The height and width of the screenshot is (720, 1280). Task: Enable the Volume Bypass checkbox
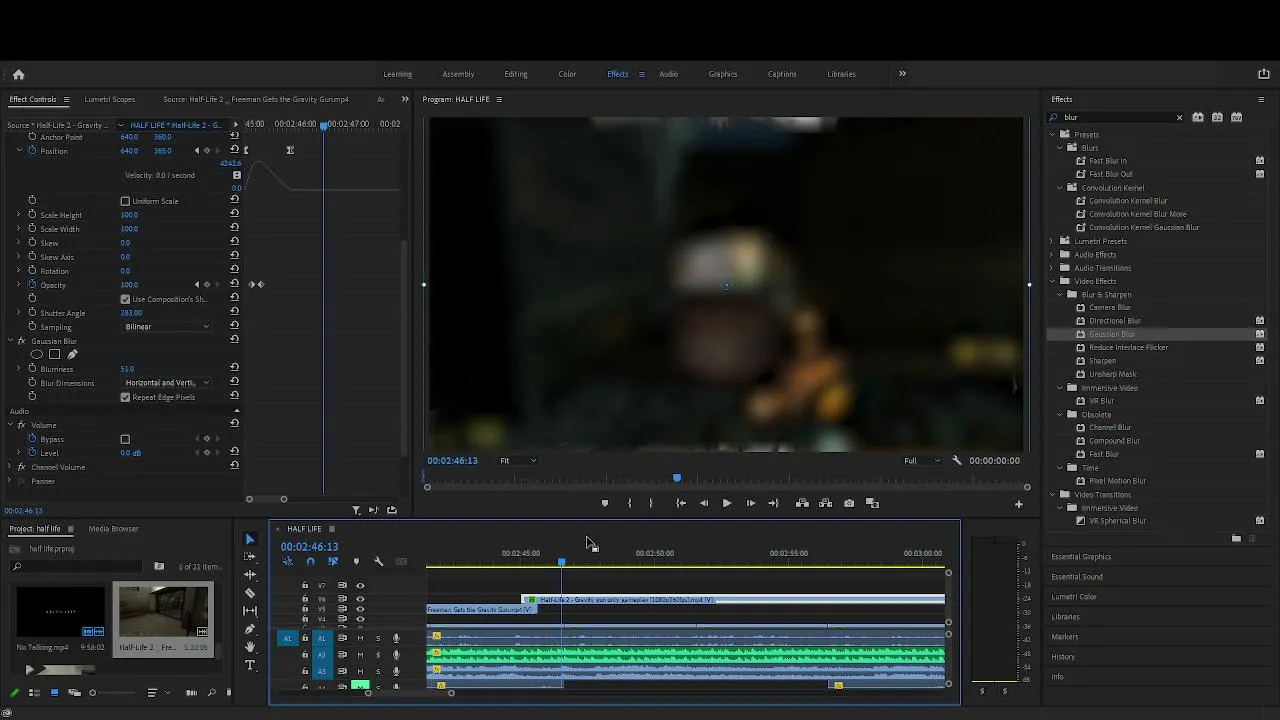pos(125,439)
